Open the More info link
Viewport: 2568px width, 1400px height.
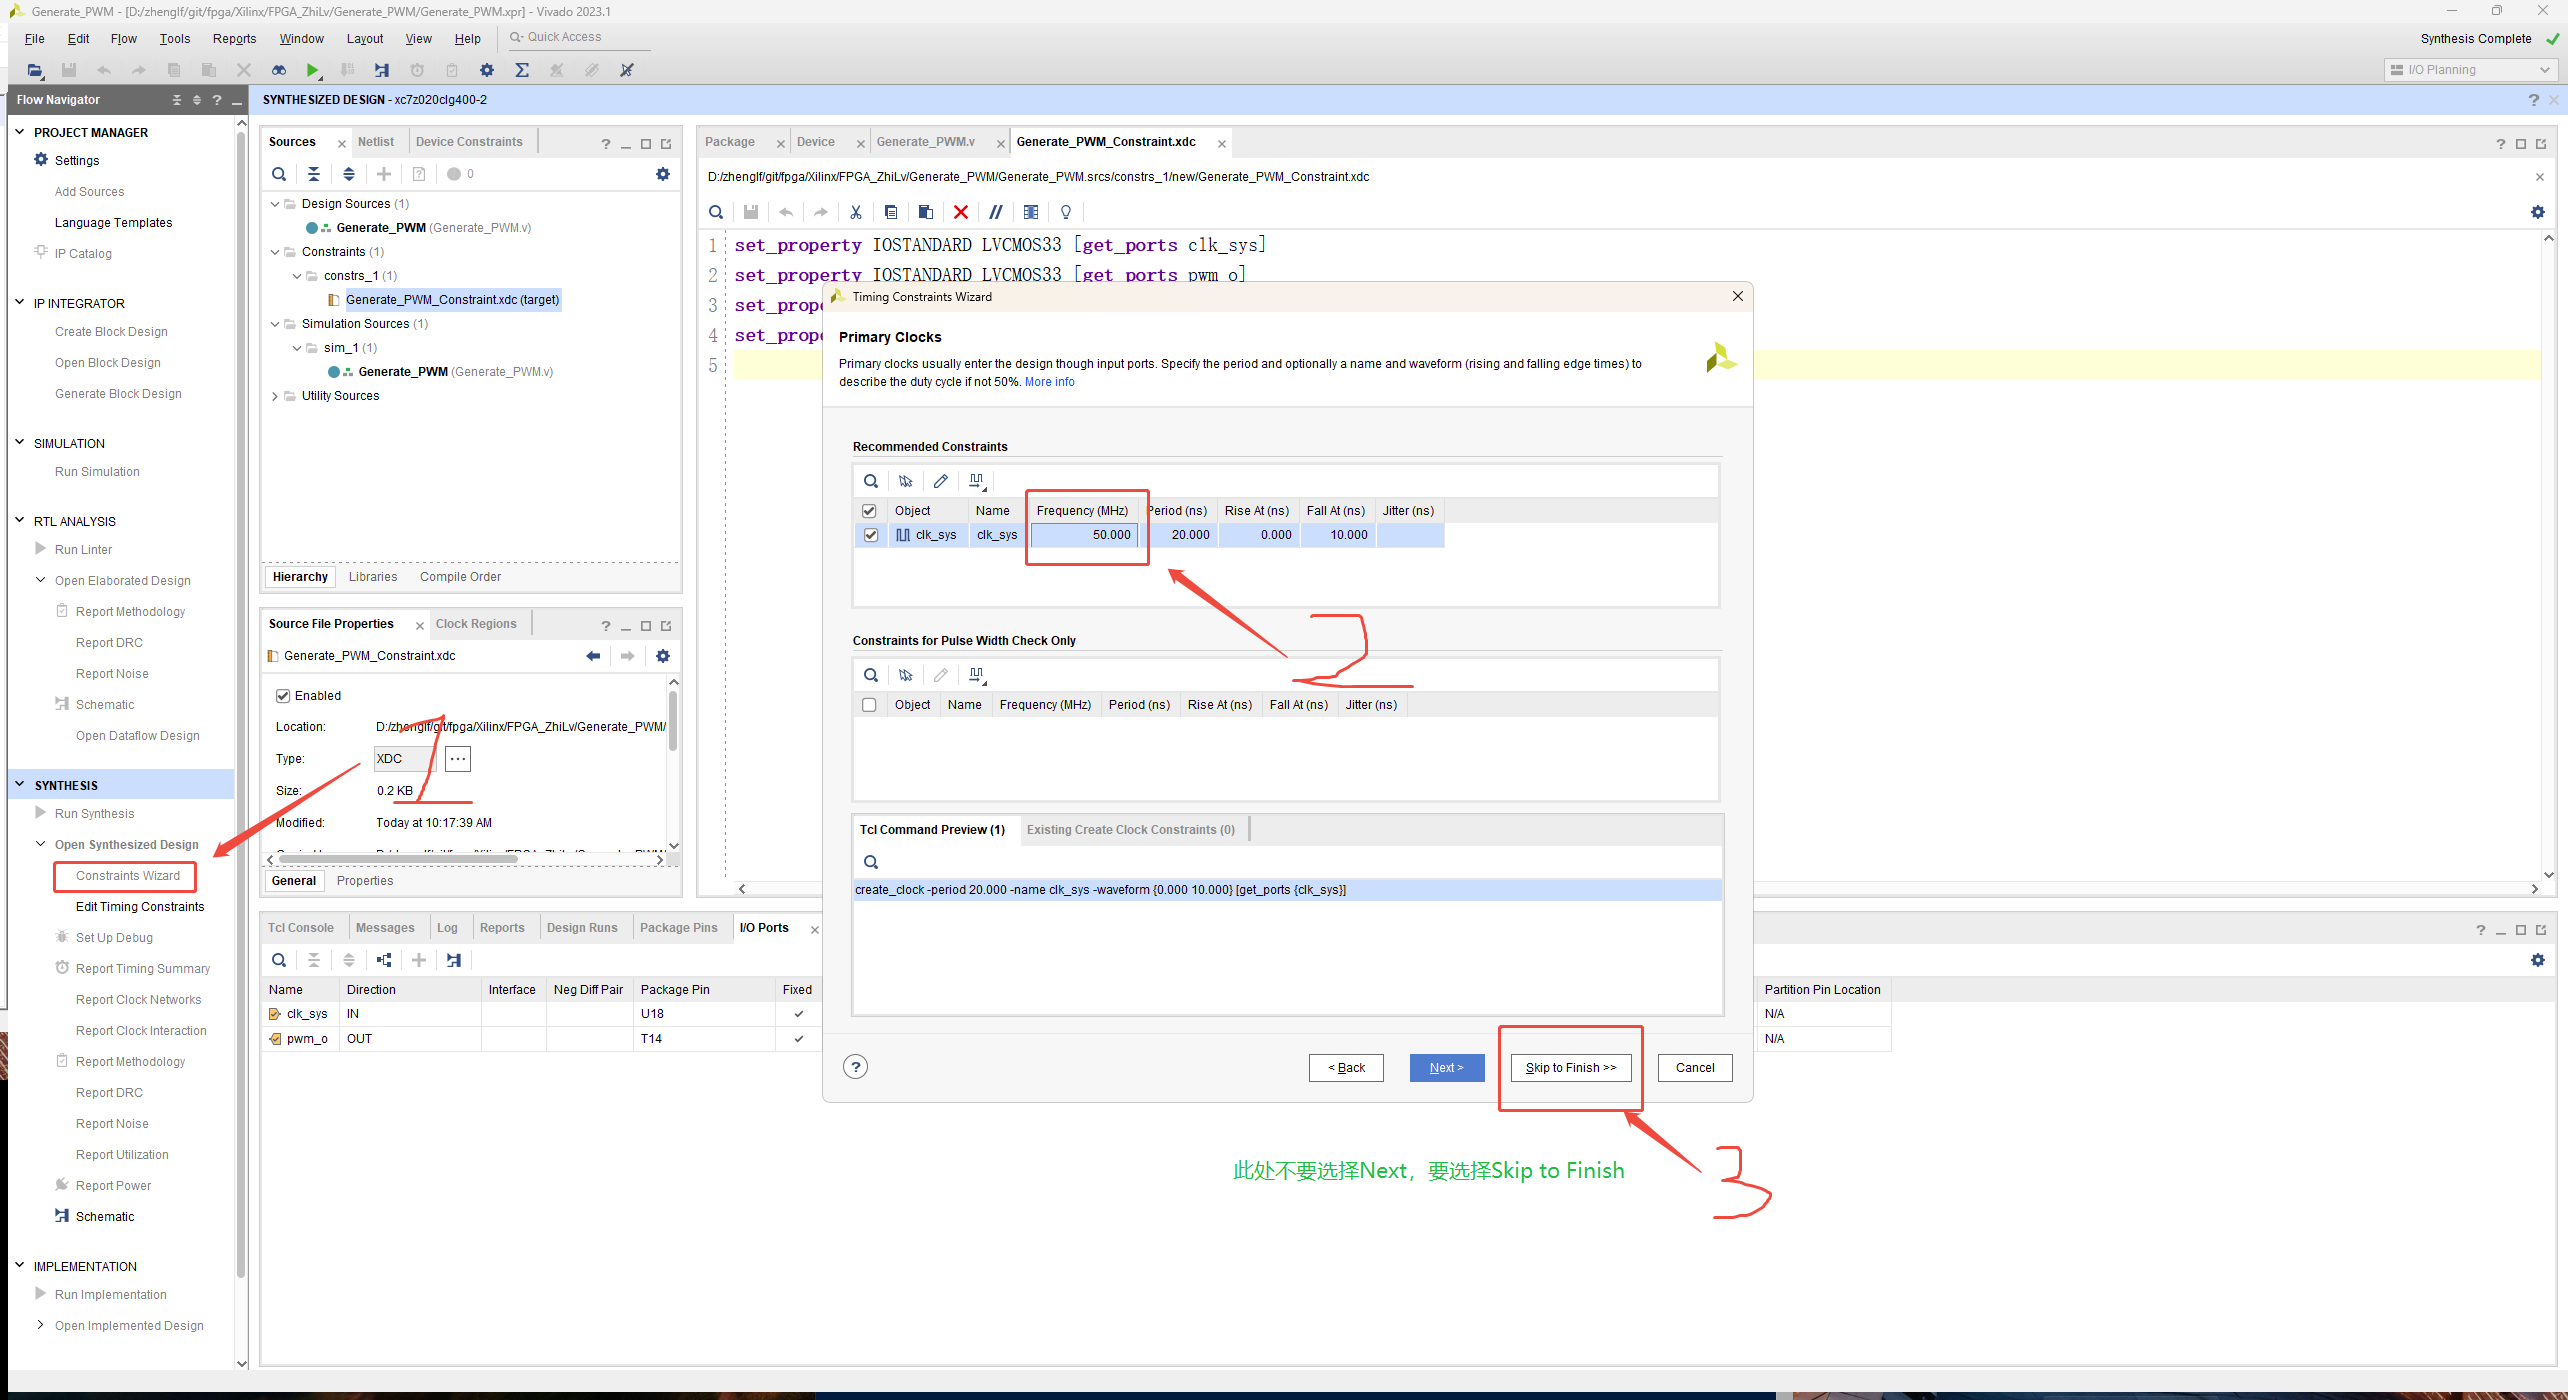tap(1049, 382)
